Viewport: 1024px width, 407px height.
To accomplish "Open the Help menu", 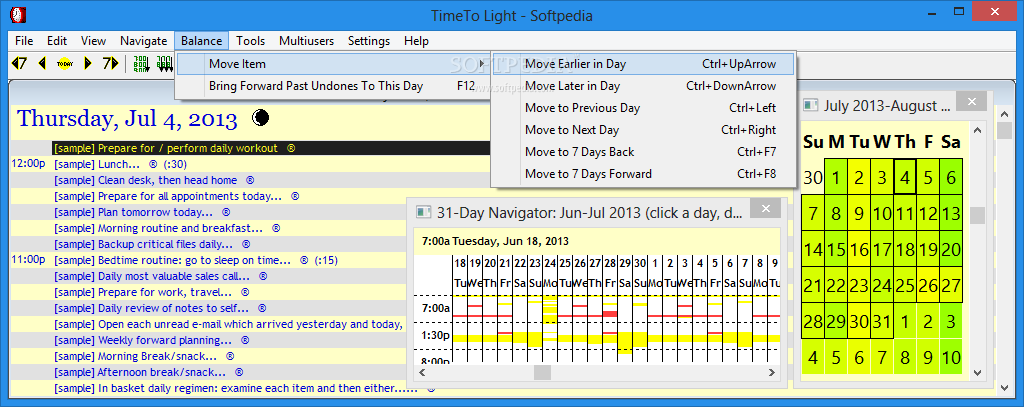I will 417,41.
